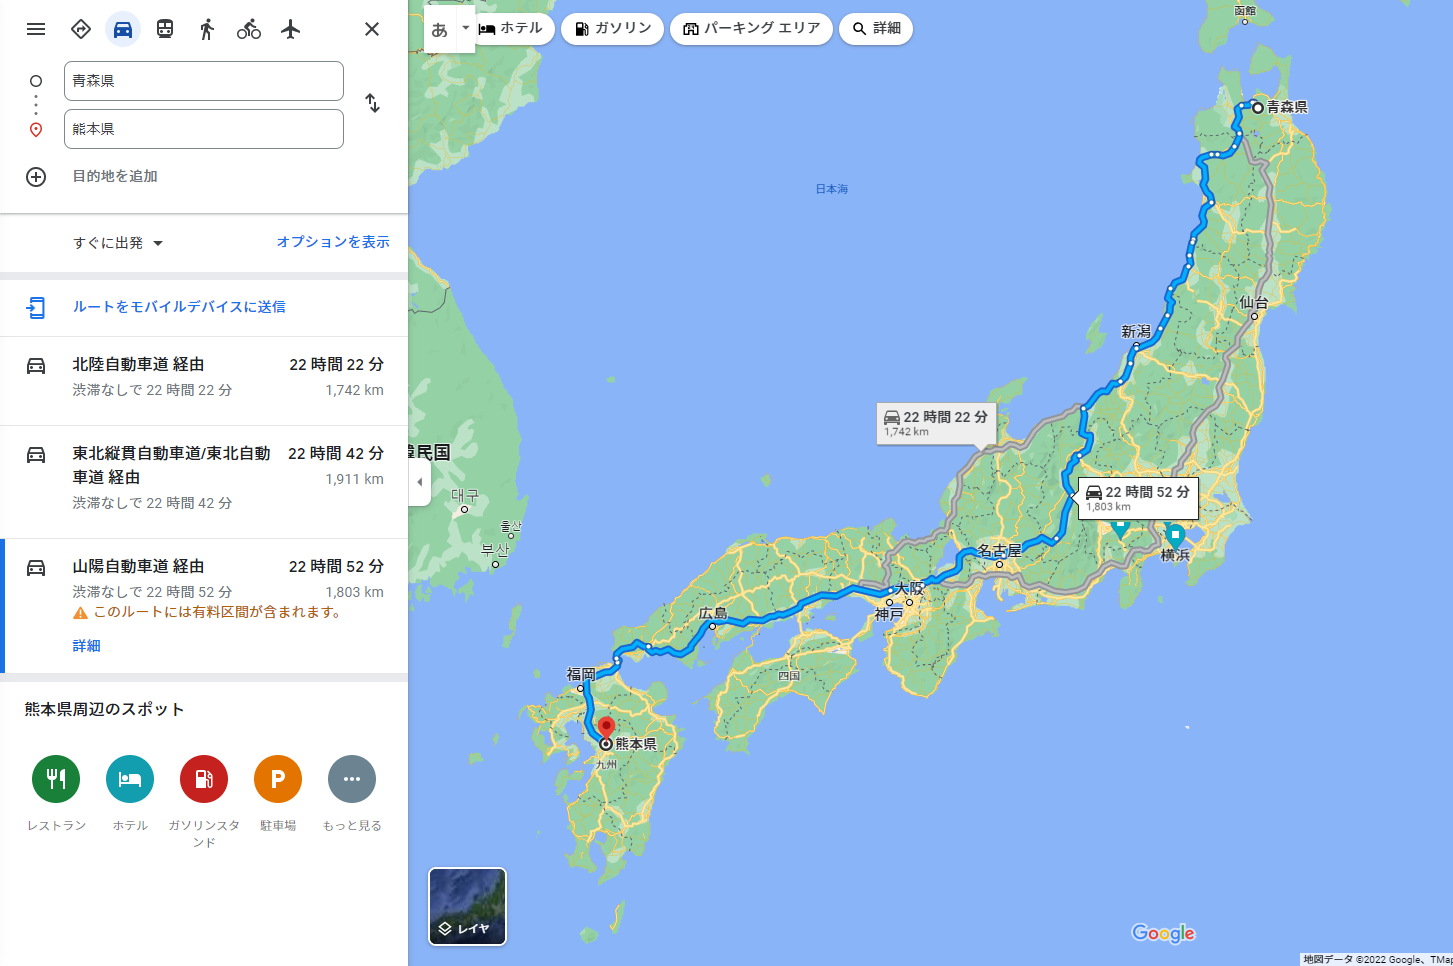The width and height of the screenshot is (1453, 966).
Task: Open the レイヤ layers thumbnail
Action: click(468, 906)
